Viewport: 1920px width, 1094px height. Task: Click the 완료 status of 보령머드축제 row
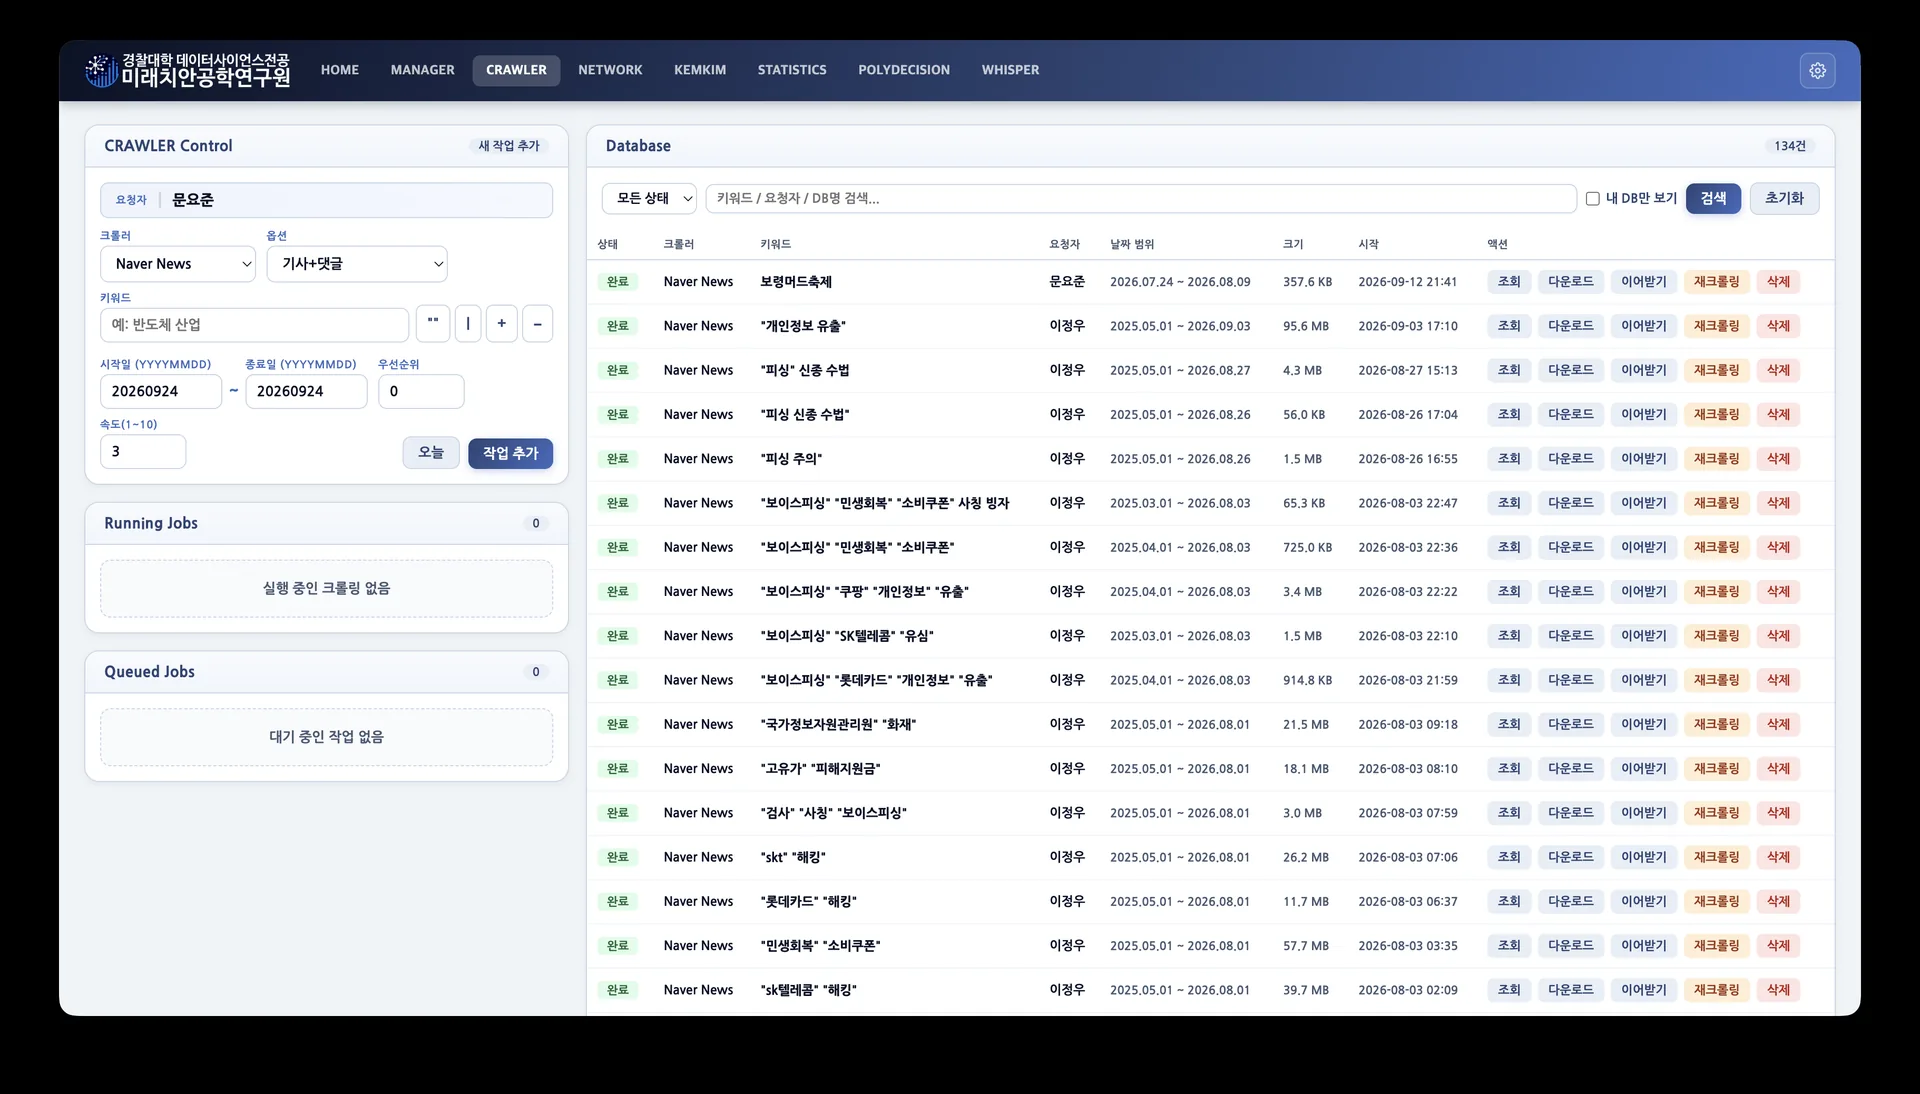617,282
